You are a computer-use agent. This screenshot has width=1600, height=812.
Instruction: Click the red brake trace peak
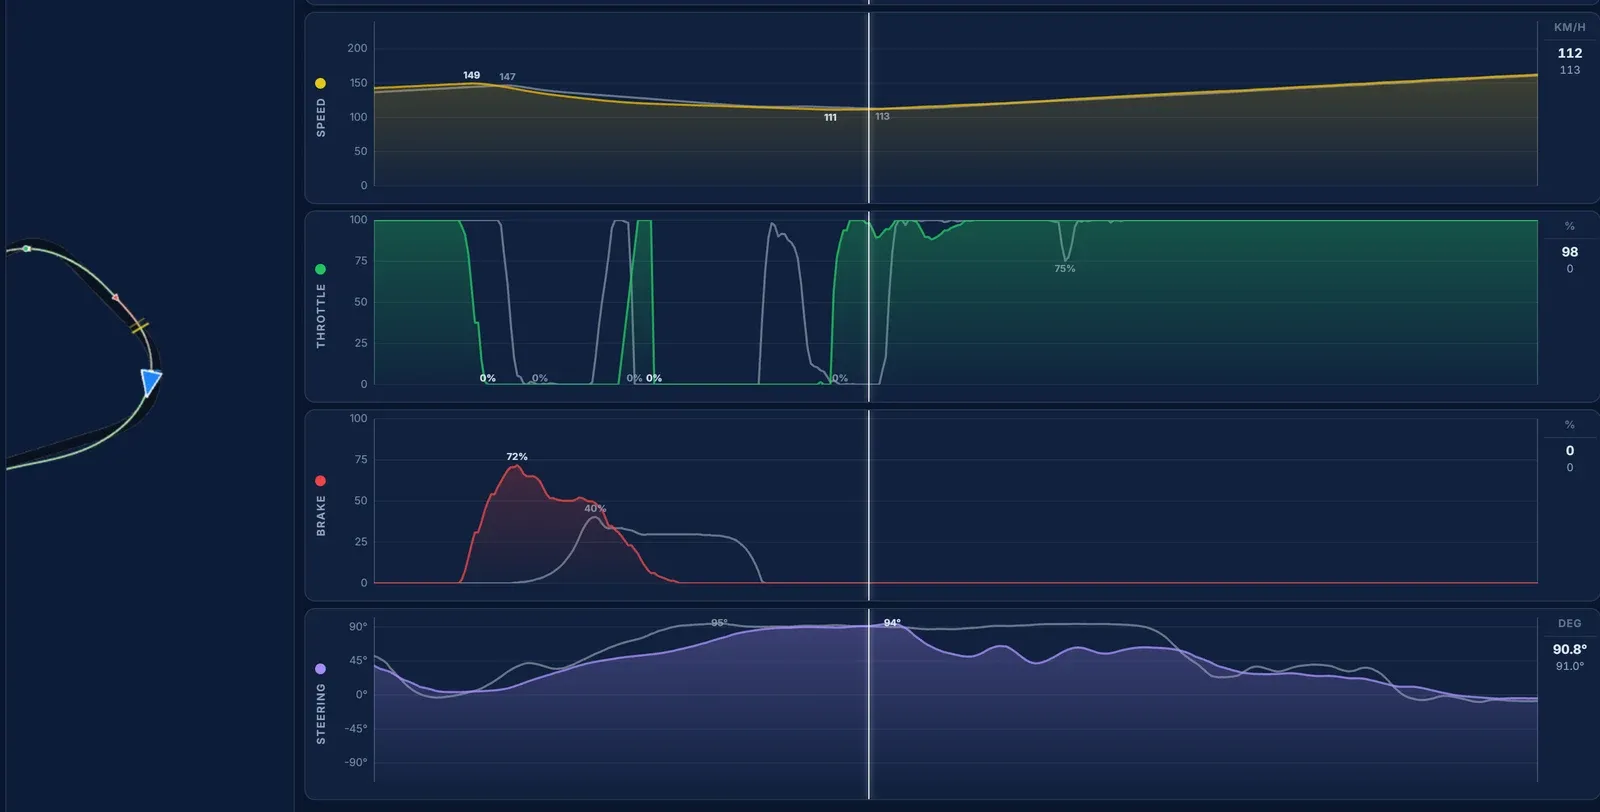(516, 467)
